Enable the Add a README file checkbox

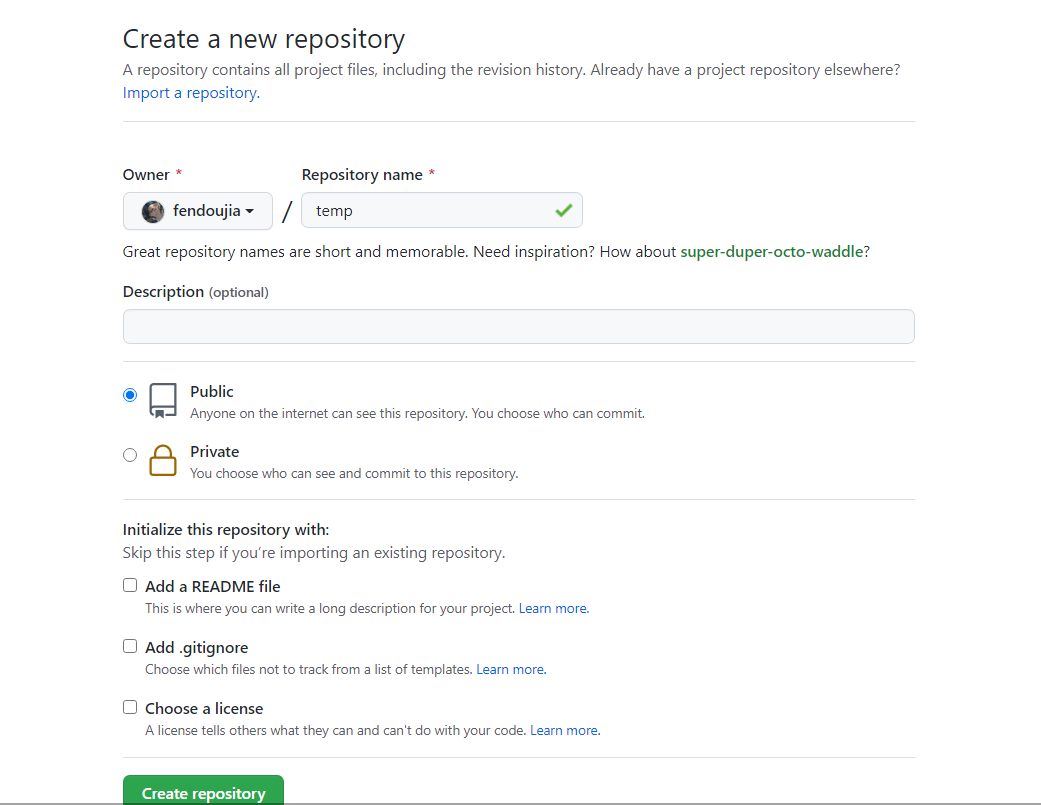point(130,585)
